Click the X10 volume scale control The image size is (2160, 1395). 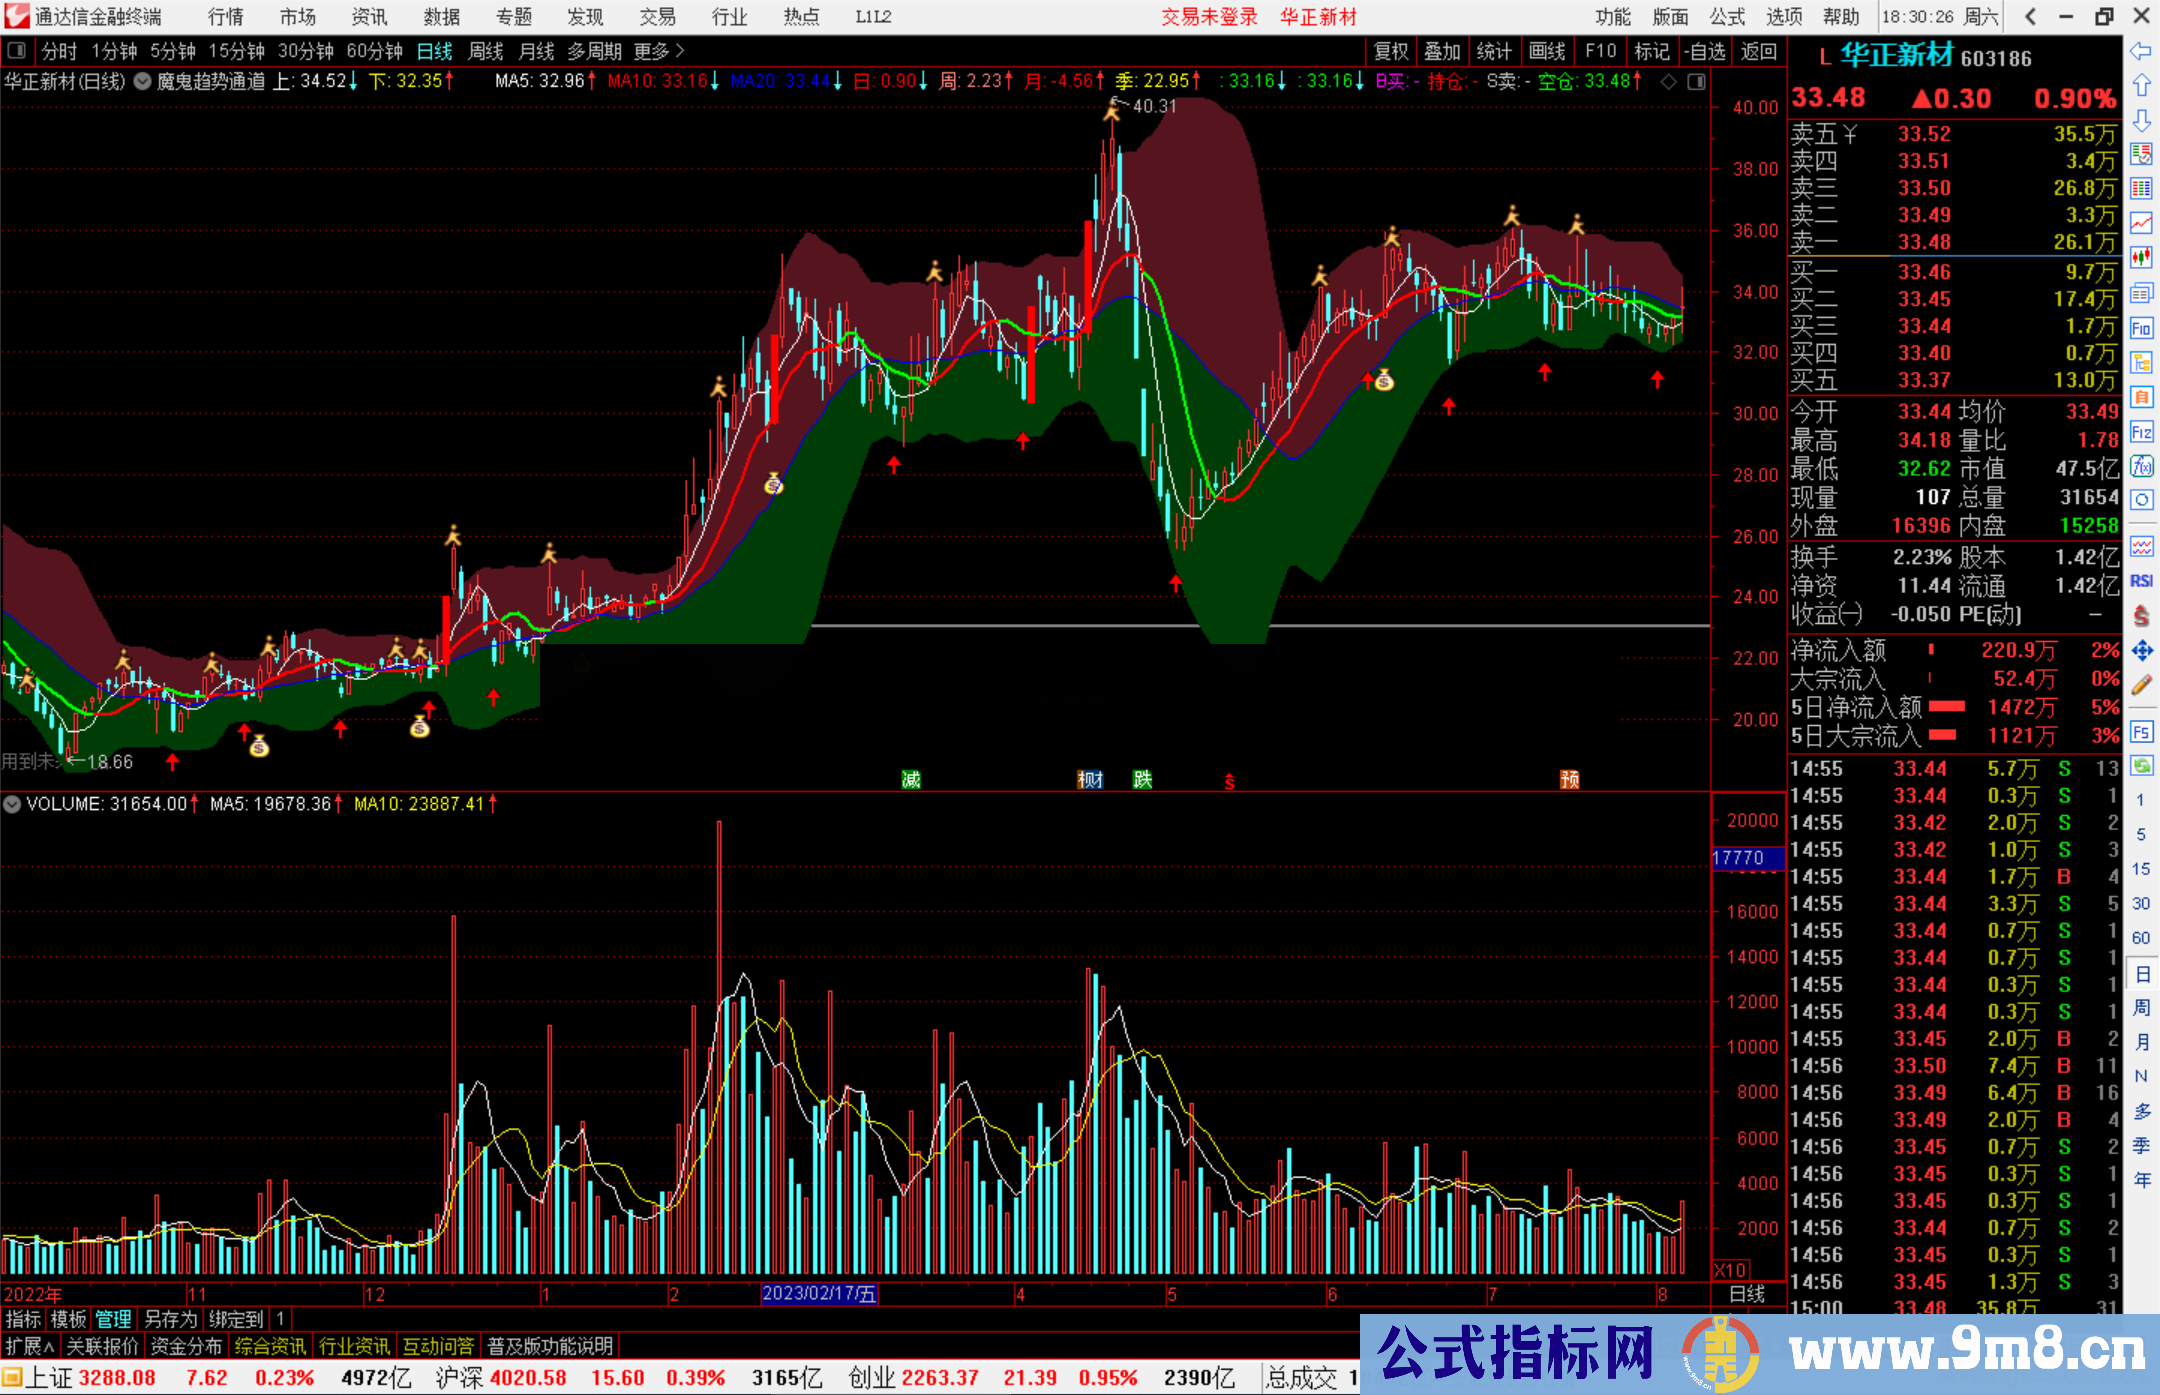tap(1731, 1269)
